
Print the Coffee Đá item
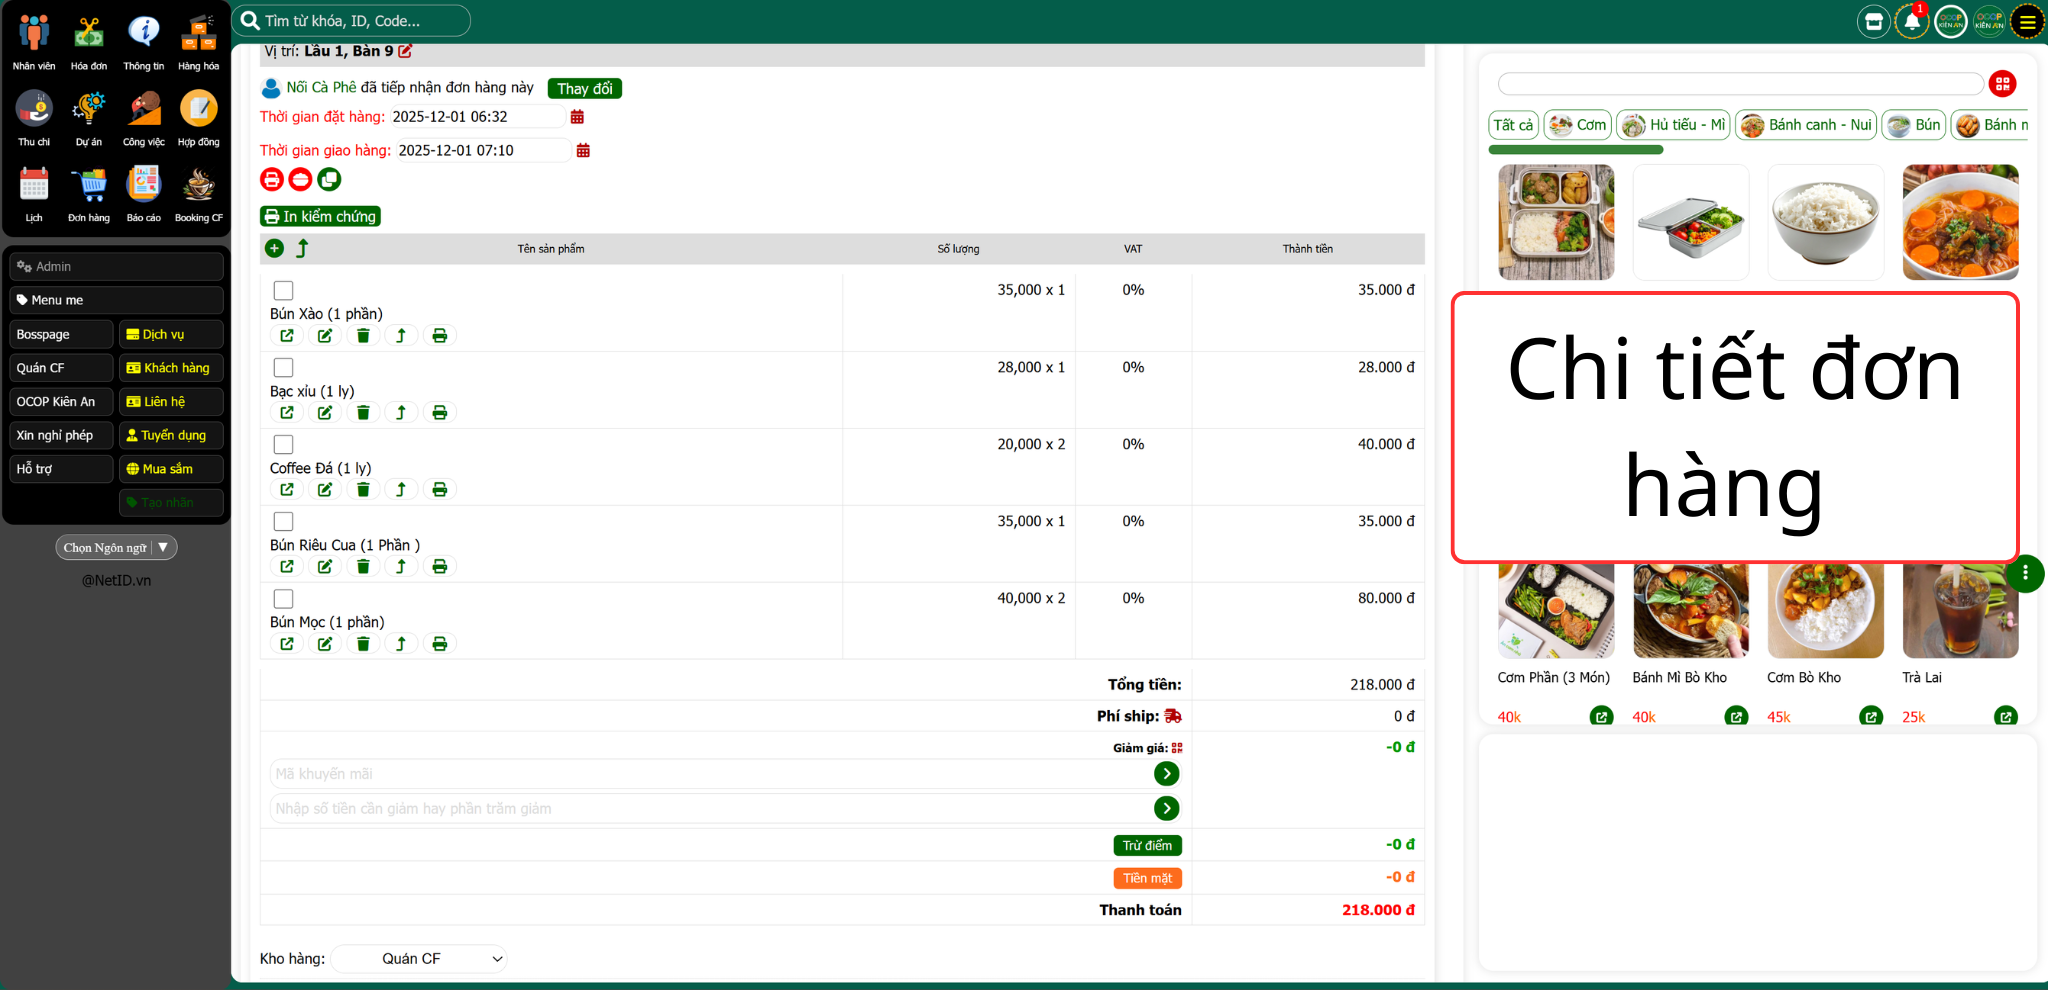[x=439, y=490]
